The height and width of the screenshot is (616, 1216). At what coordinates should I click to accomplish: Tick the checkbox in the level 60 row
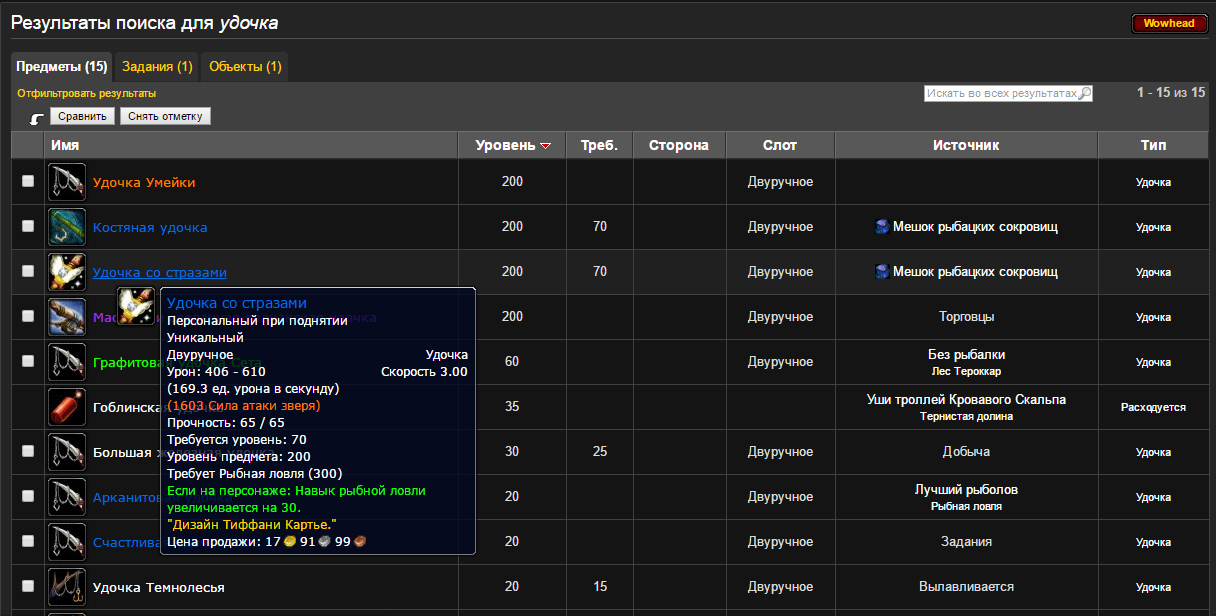[28, 361]
